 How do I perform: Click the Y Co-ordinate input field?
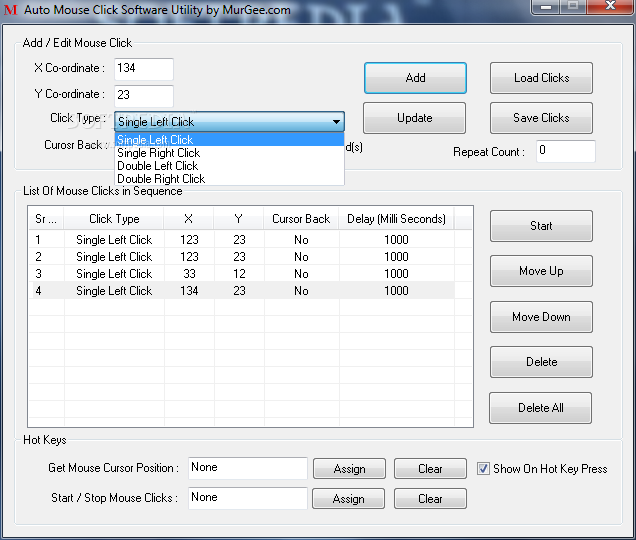pyautogui.click(x=144, y=95)
